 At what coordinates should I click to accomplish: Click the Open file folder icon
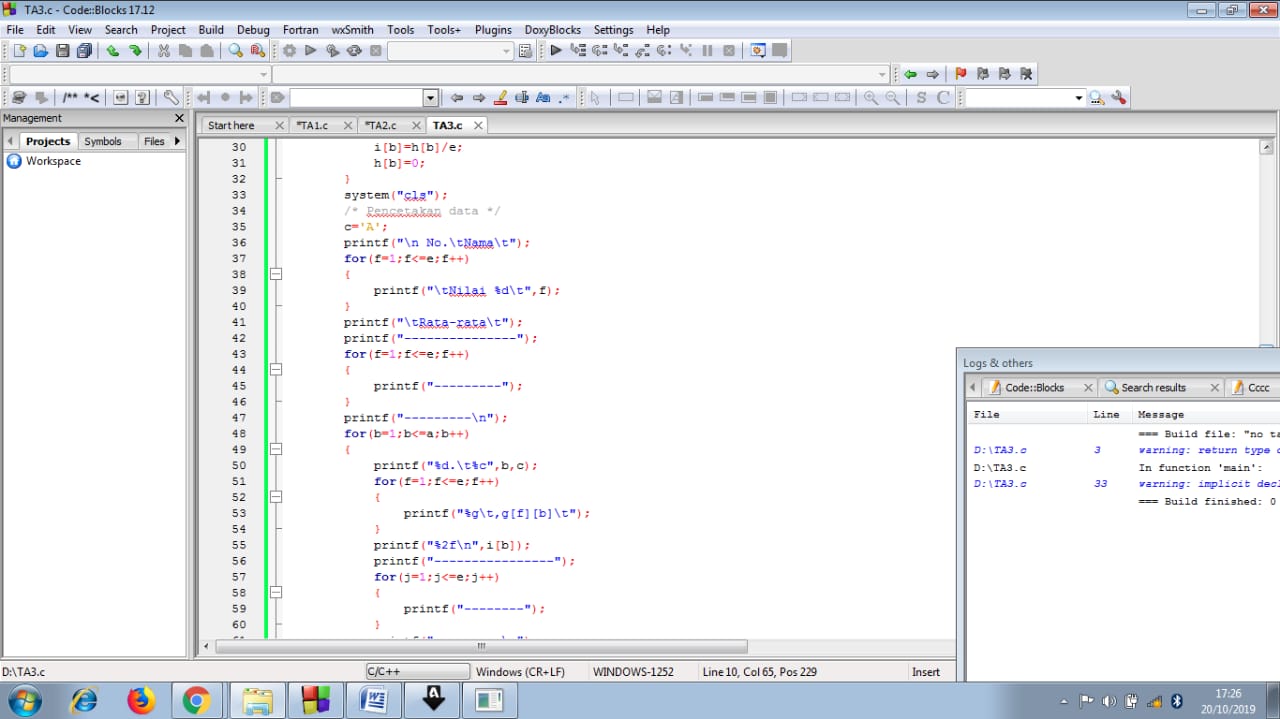[41, 51]
